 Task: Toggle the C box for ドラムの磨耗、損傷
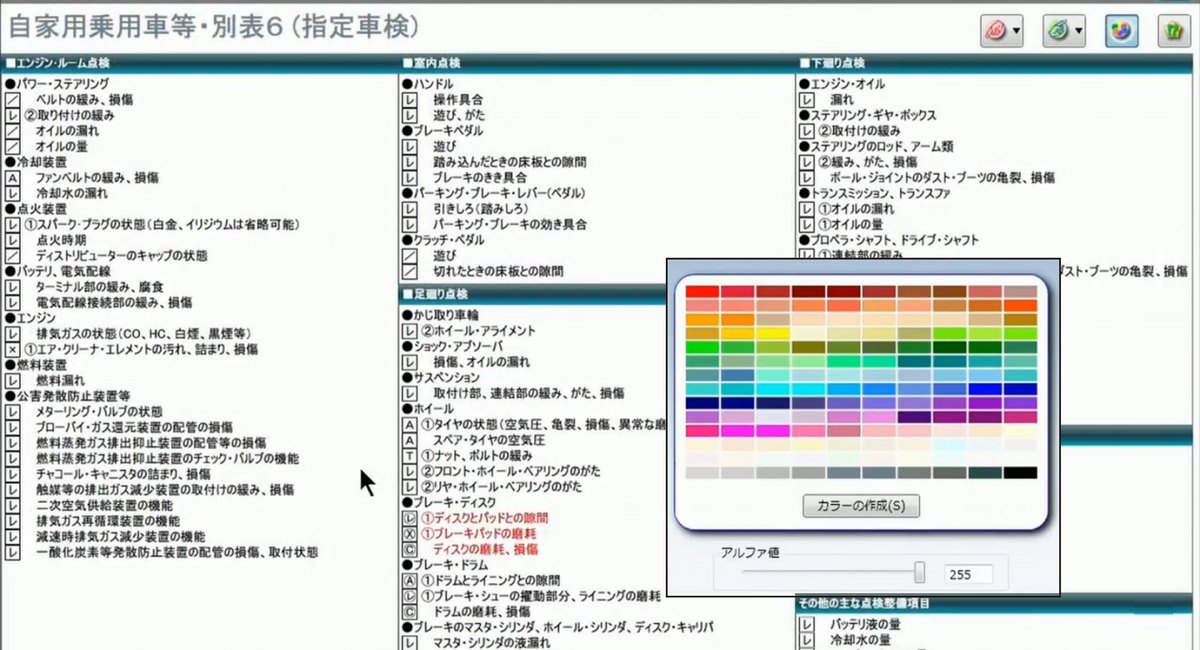tap(409, 611)
